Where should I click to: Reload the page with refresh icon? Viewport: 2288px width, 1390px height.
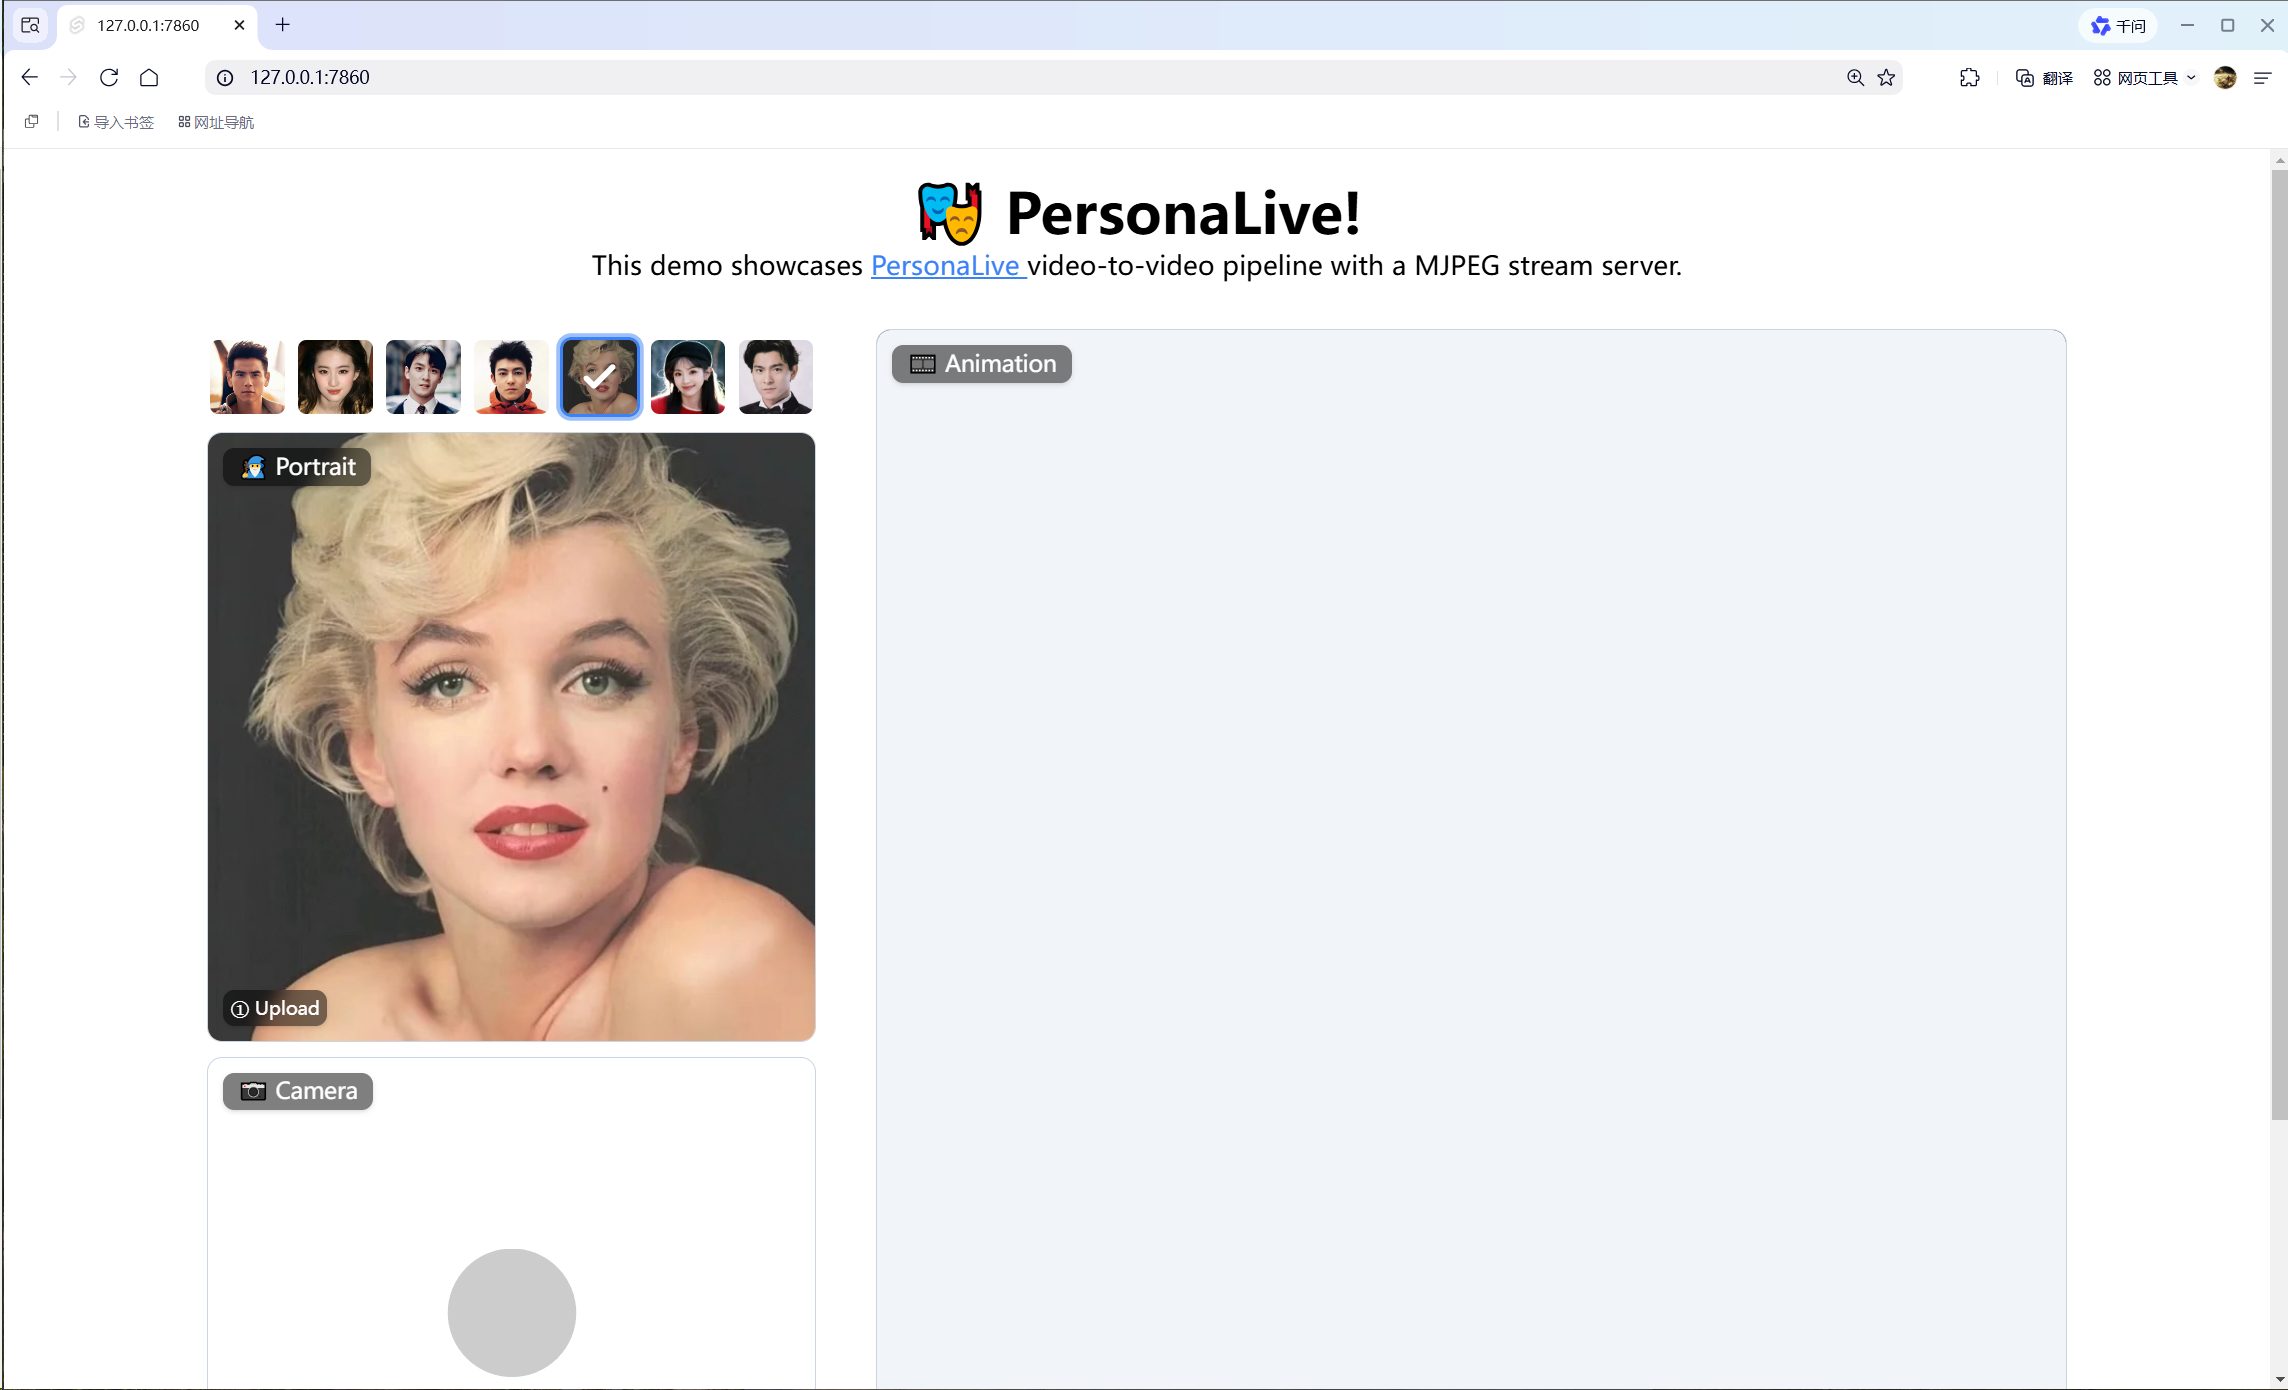(x=109, y=77)
